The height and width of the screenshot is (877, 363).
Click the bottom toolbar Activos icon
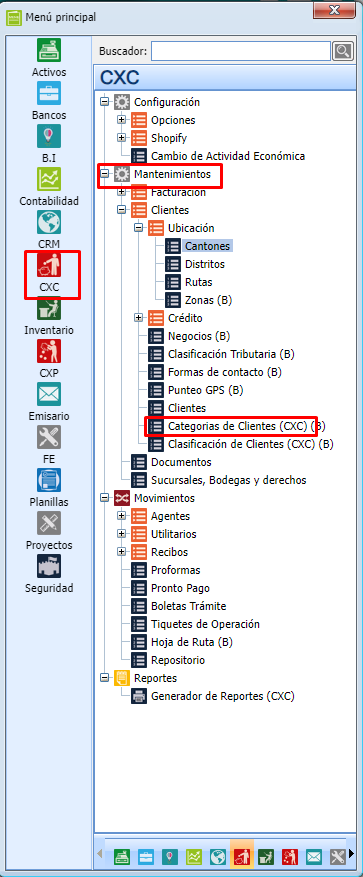click(x=122, y=856)
